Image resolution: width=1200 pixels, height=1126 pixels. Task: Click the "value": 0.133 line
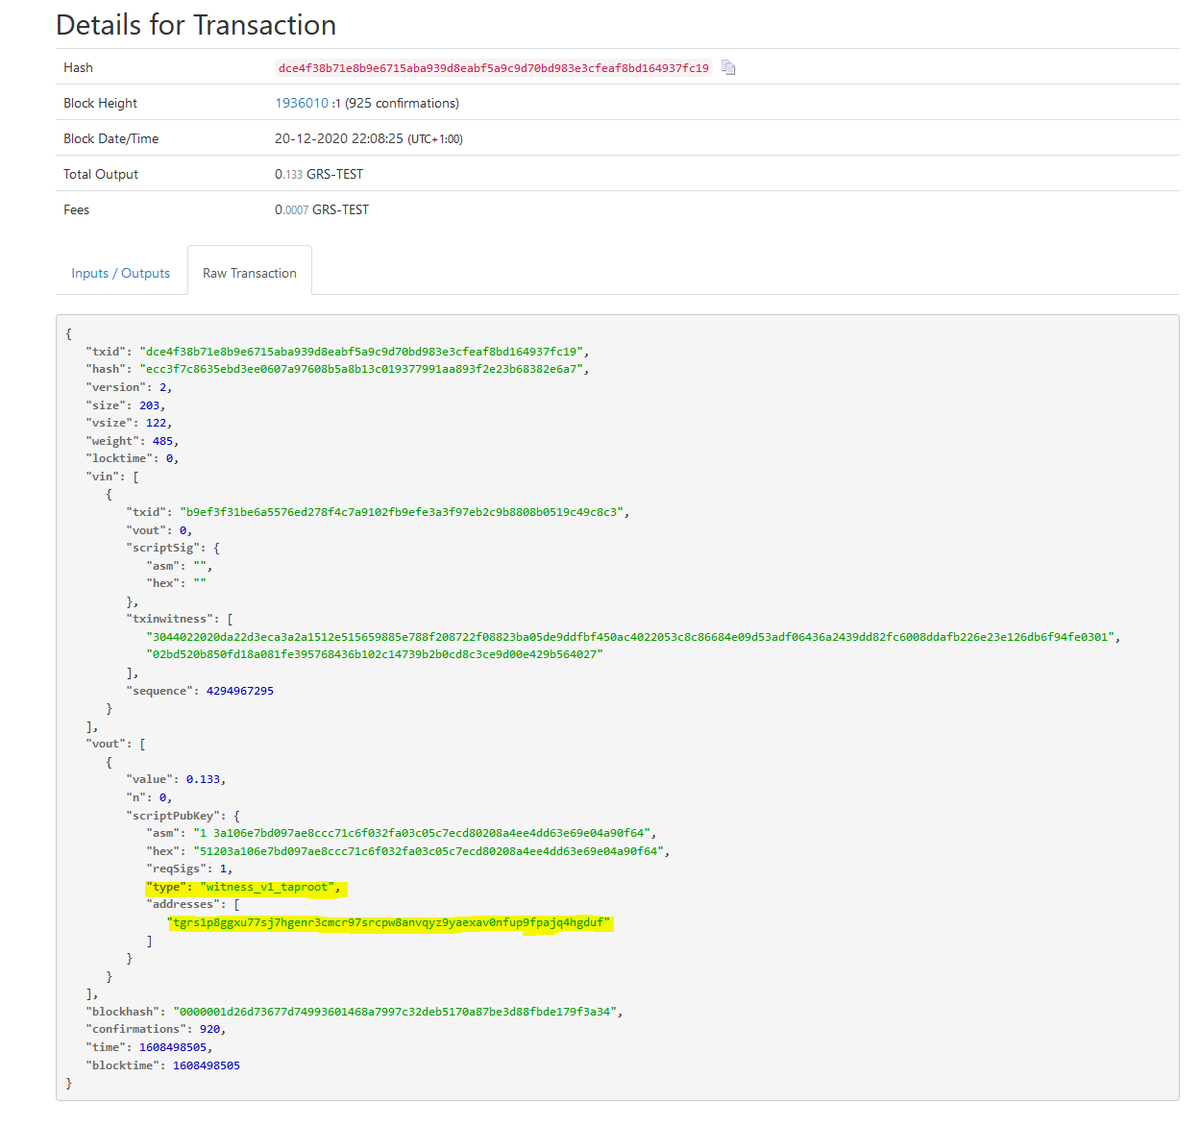[x=176, y=779]
